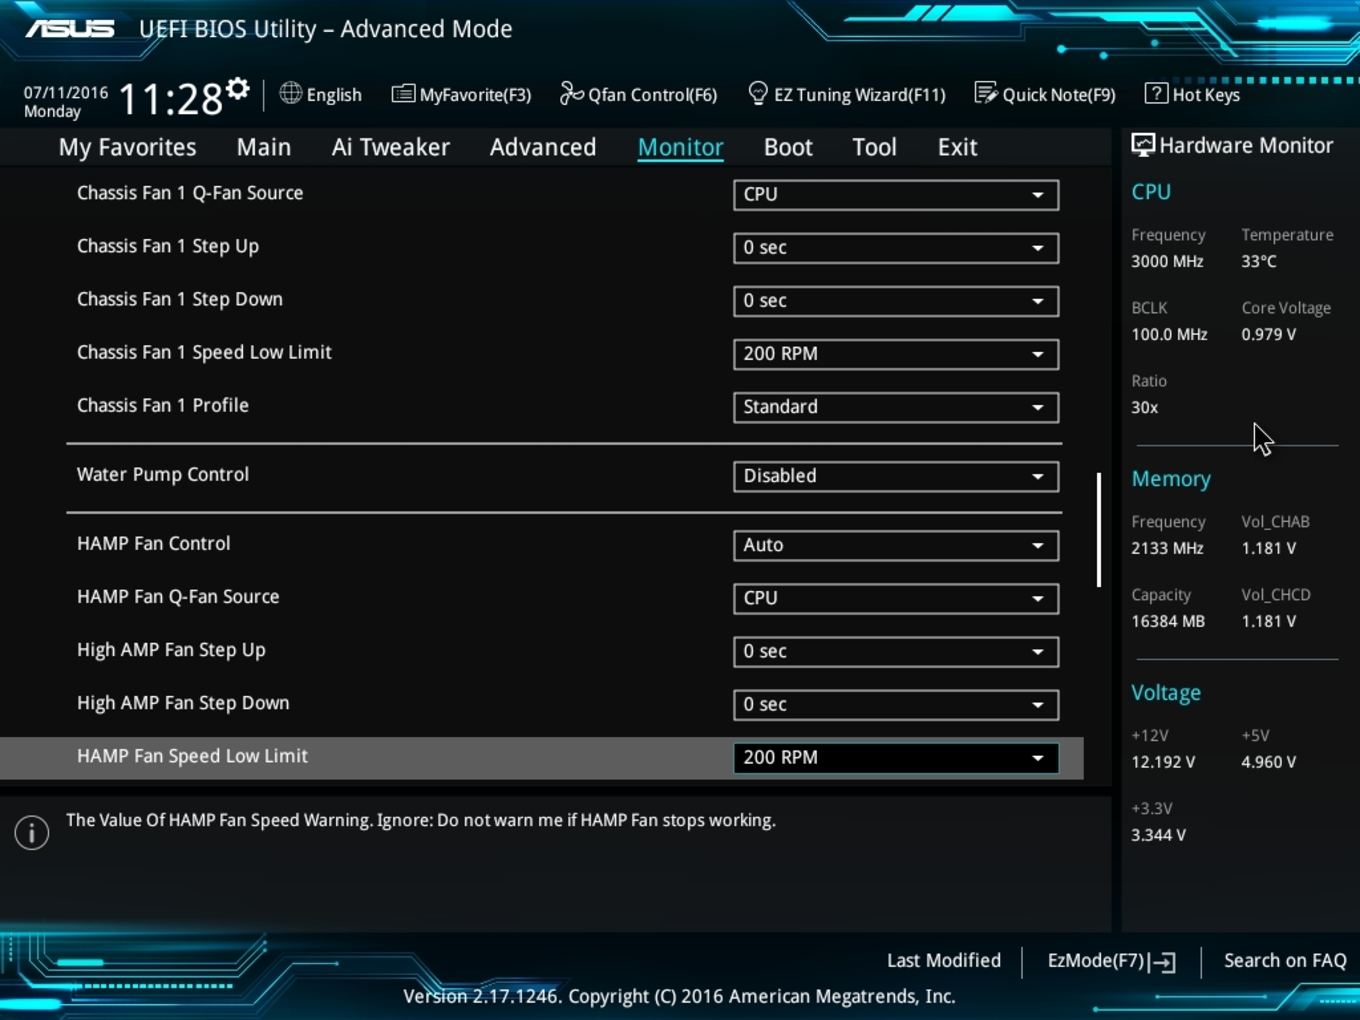Click CPU temperature value 33°C

(1259, 261)
